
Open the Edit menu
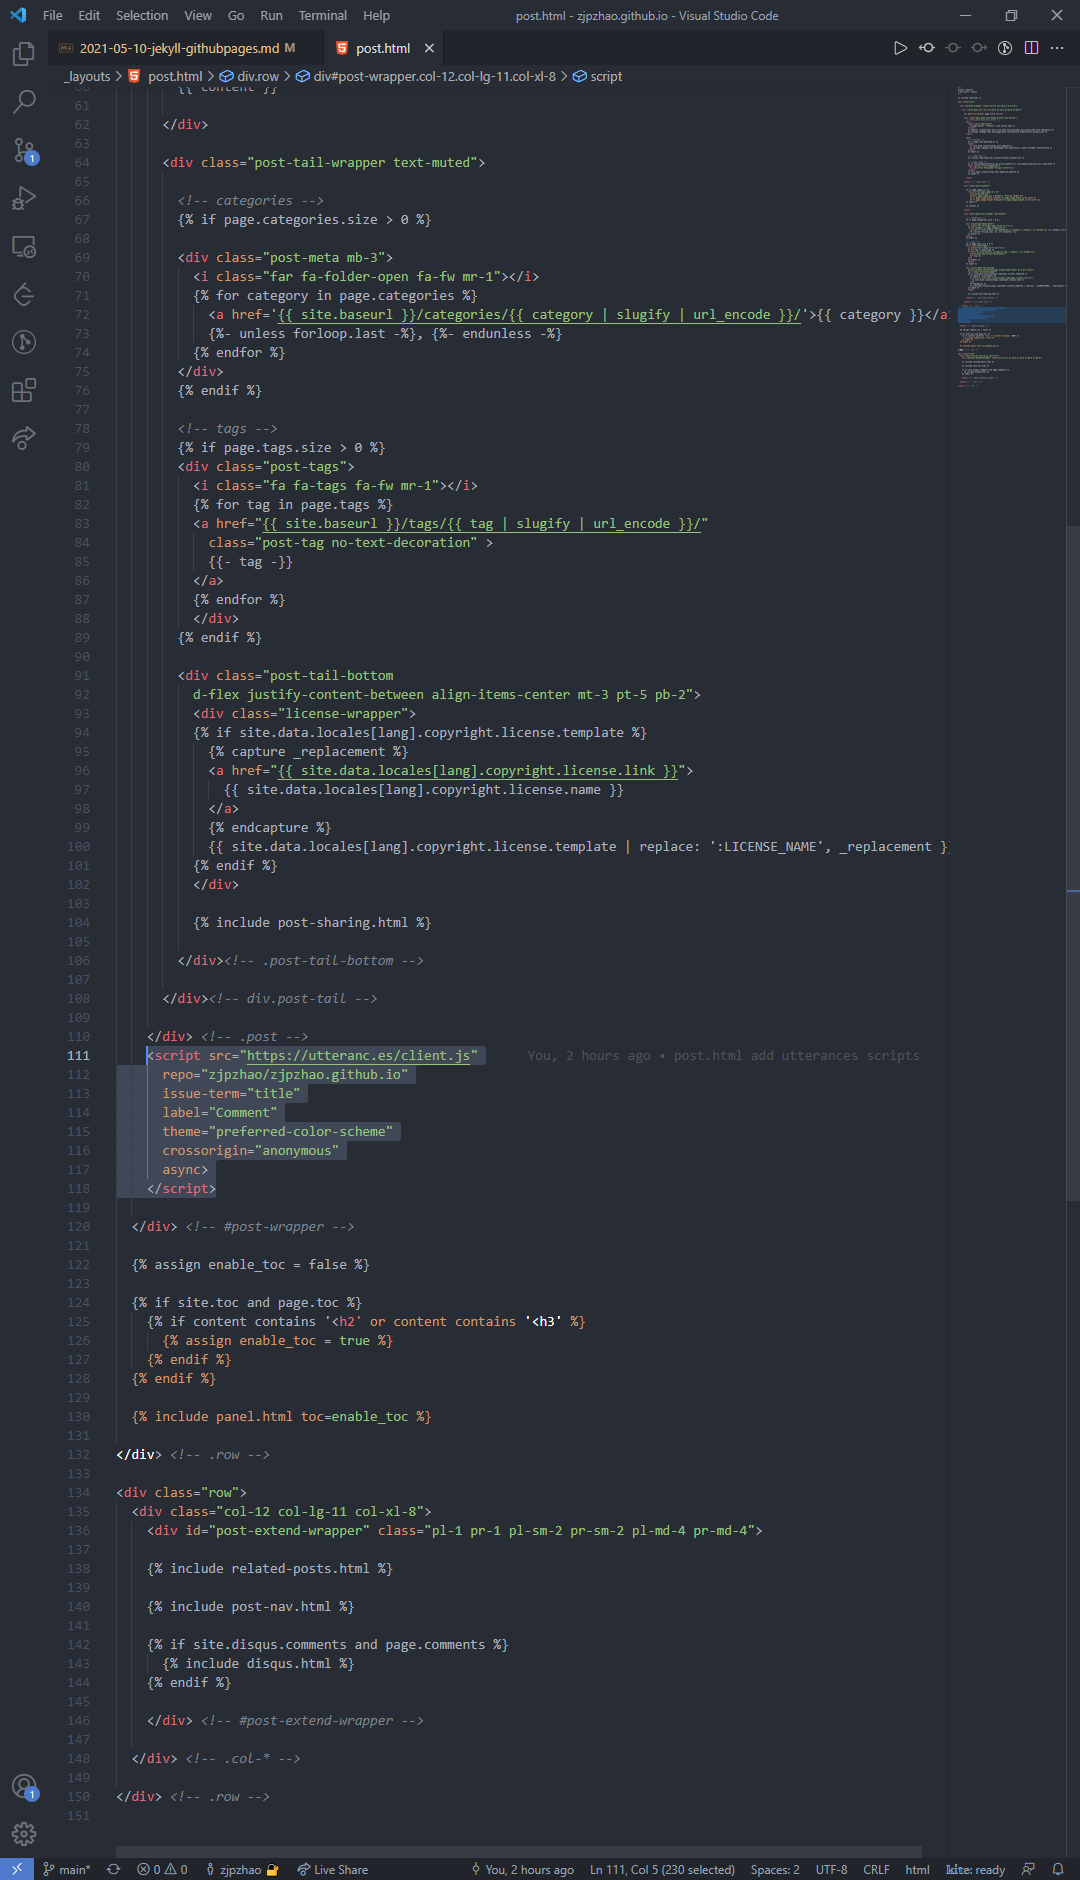point(89,16)
